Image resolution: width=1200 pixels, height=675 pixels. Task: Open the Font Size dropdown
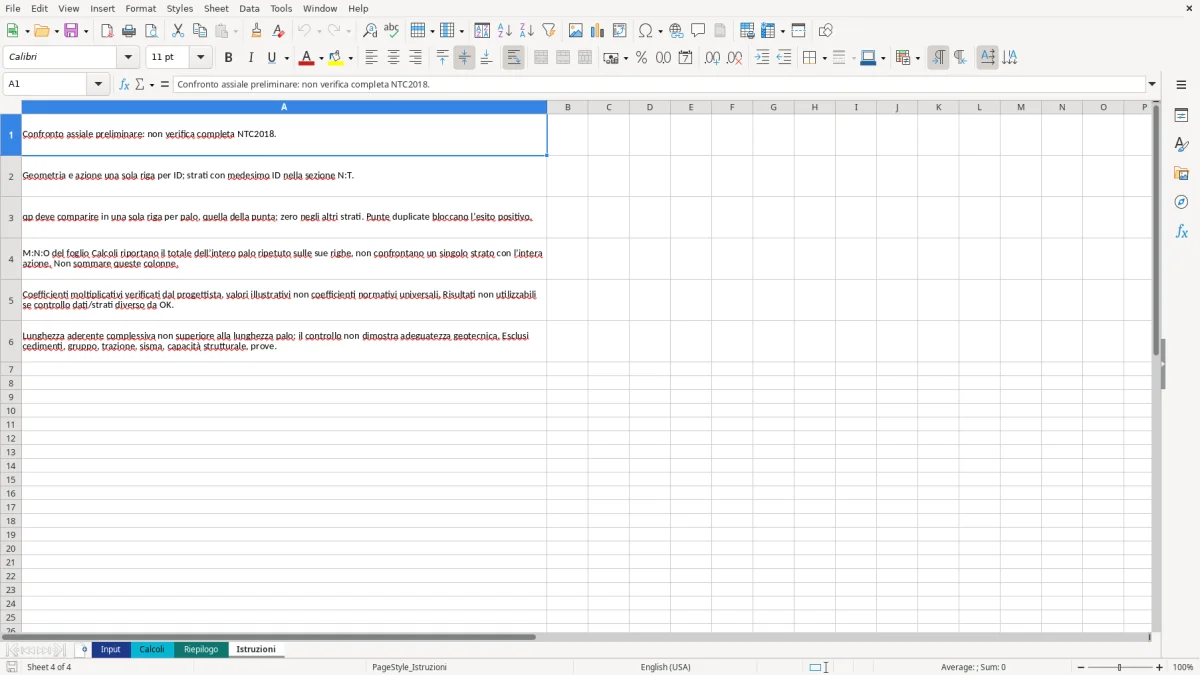pyautogui.click(x=201, y=58)
